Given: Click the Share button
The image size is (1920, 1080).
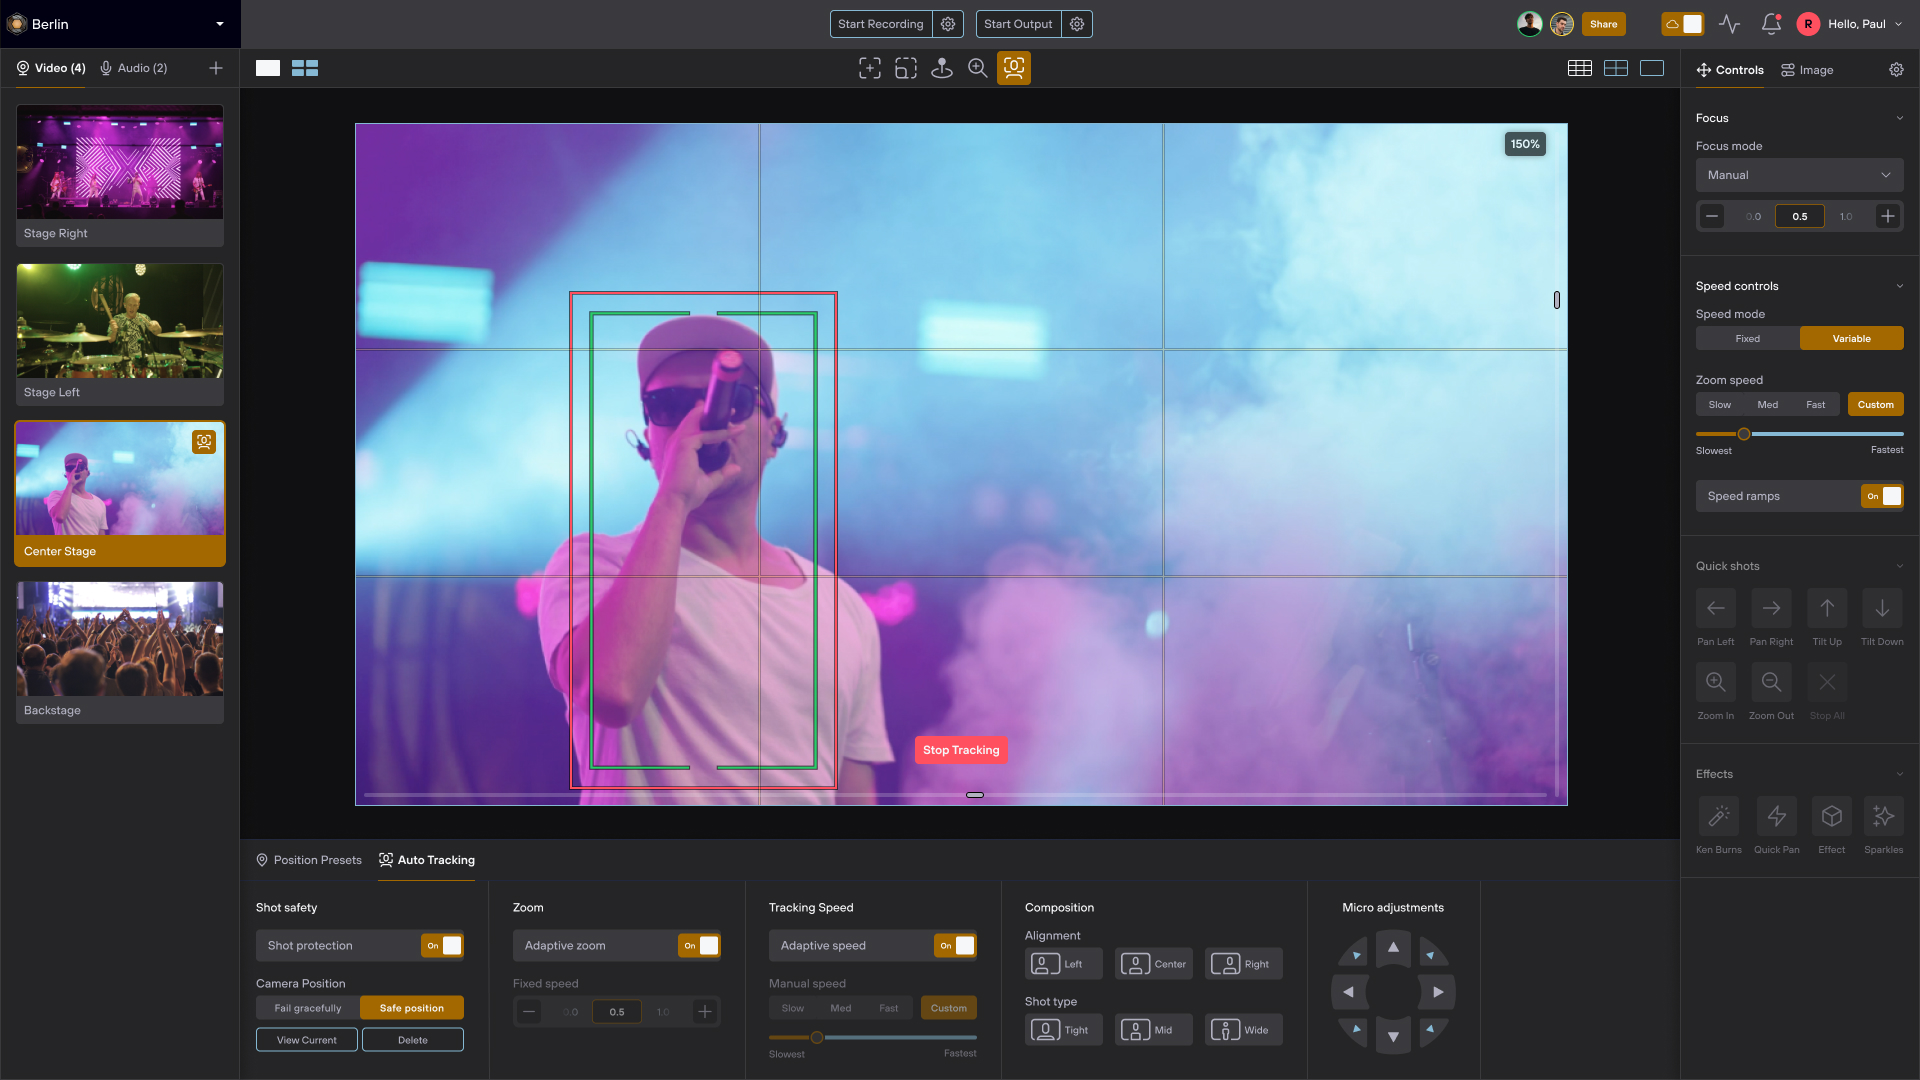Looking at the screenshot, I should coord(1603,24).
